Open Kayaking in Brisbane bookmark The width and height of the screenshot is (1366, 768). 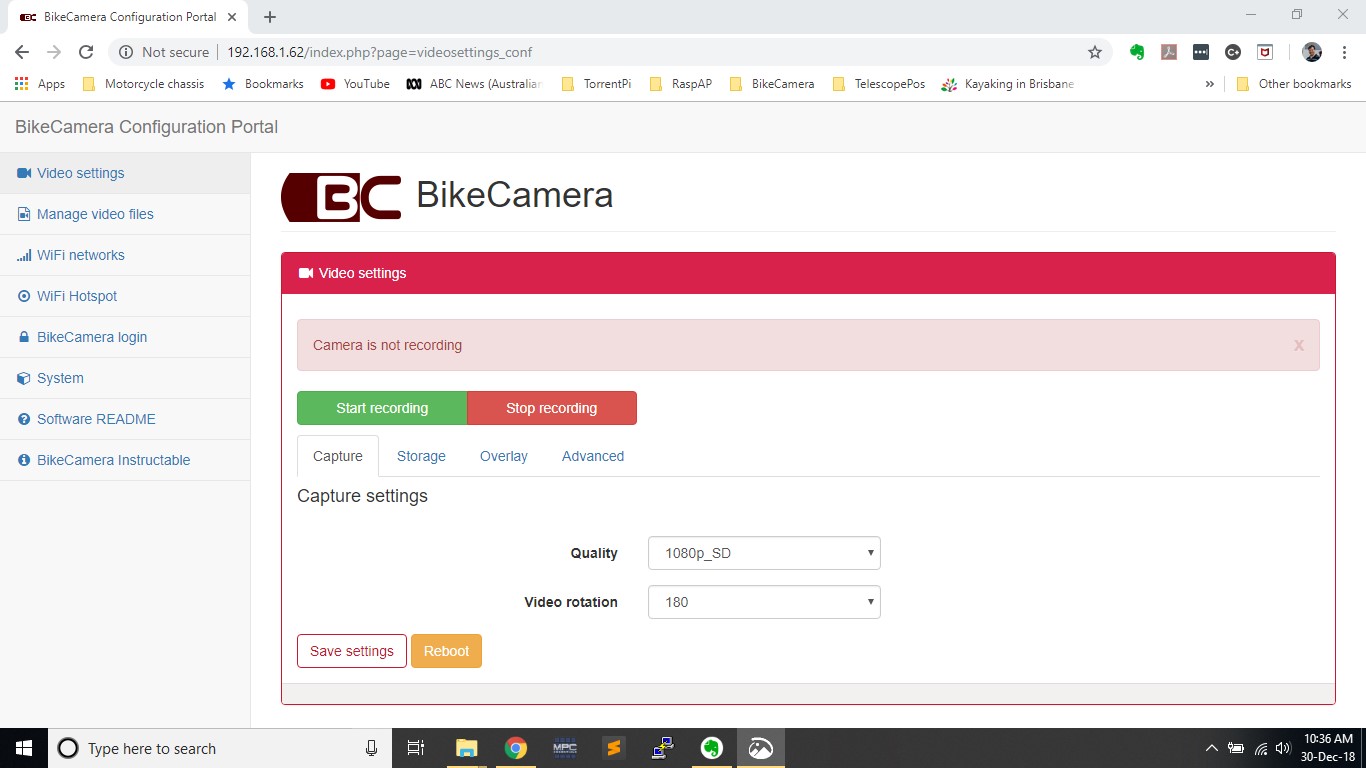(1007, 84)
